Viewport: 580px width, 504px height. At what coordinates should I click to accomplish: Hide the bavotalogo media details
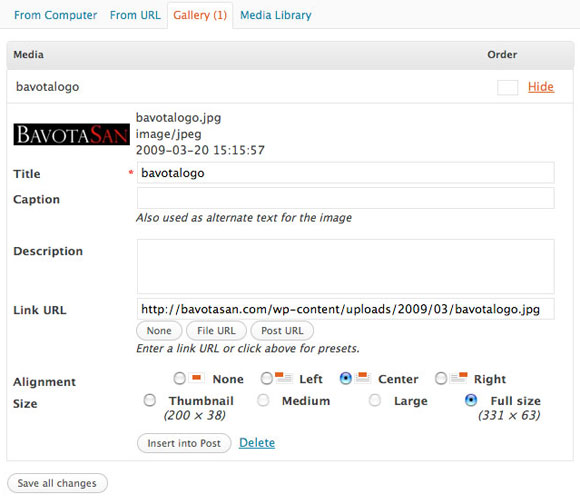point(541,87)
